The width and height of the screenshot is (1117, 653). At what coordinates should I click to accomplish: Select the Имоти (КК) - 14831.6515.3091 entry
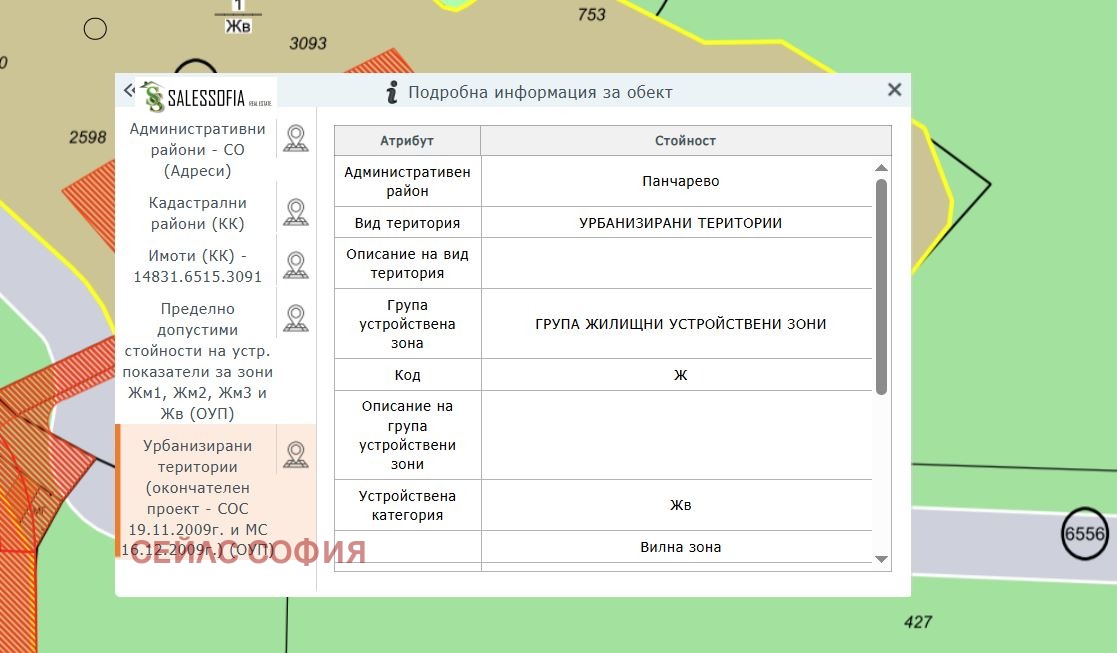coord(197,266)
